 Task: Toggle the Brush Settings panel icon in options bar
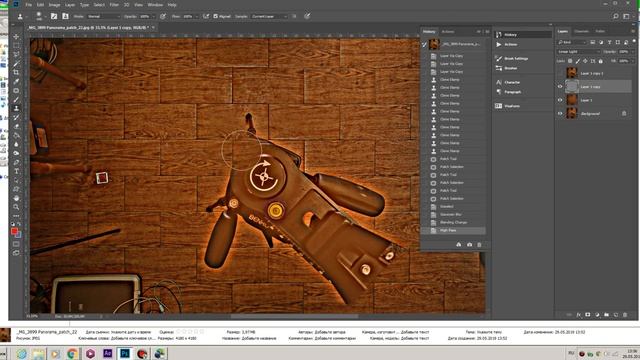pyautogui.click(x=54, y=16)
